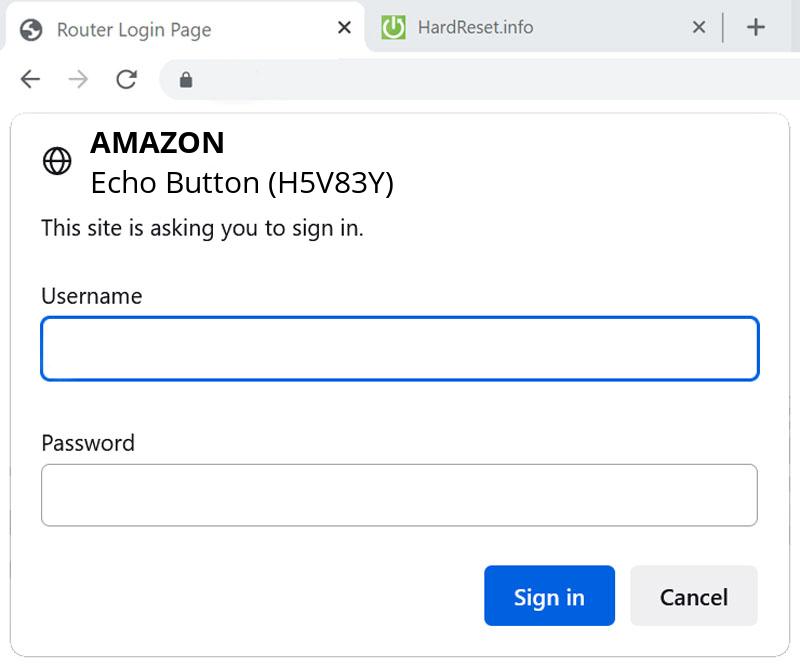This screenshot has height=667, width=800.
Task: Dismiss the dialog with Cancel
Action: point(694,596)
